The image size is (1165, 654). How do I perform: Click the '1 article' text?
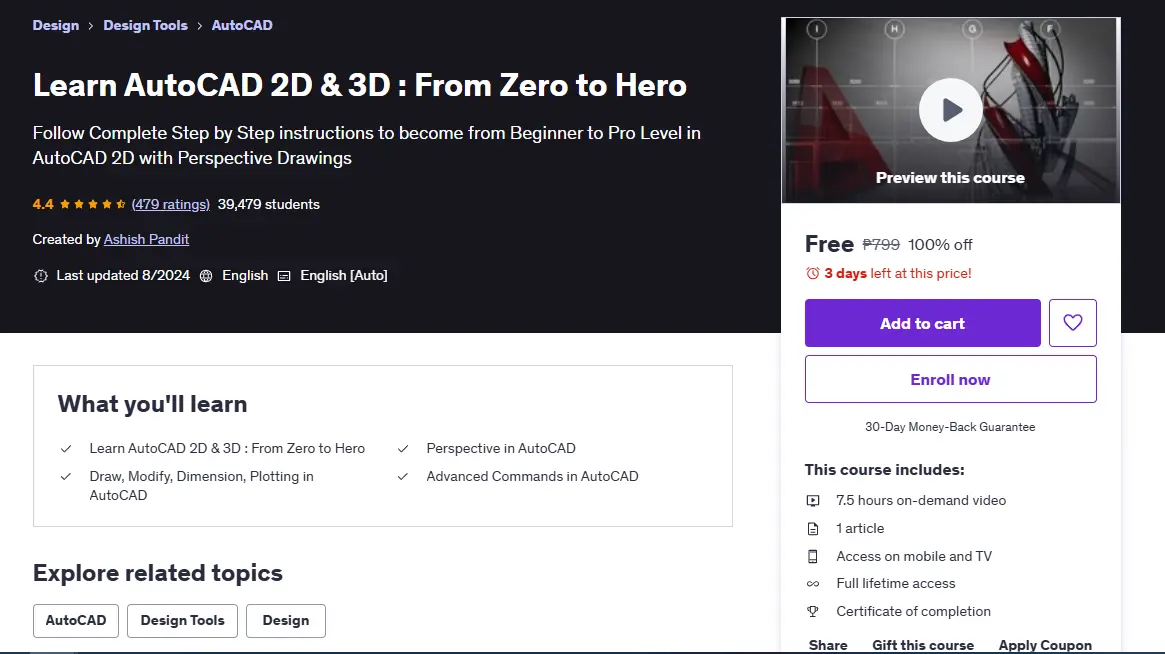coord(860,528)
